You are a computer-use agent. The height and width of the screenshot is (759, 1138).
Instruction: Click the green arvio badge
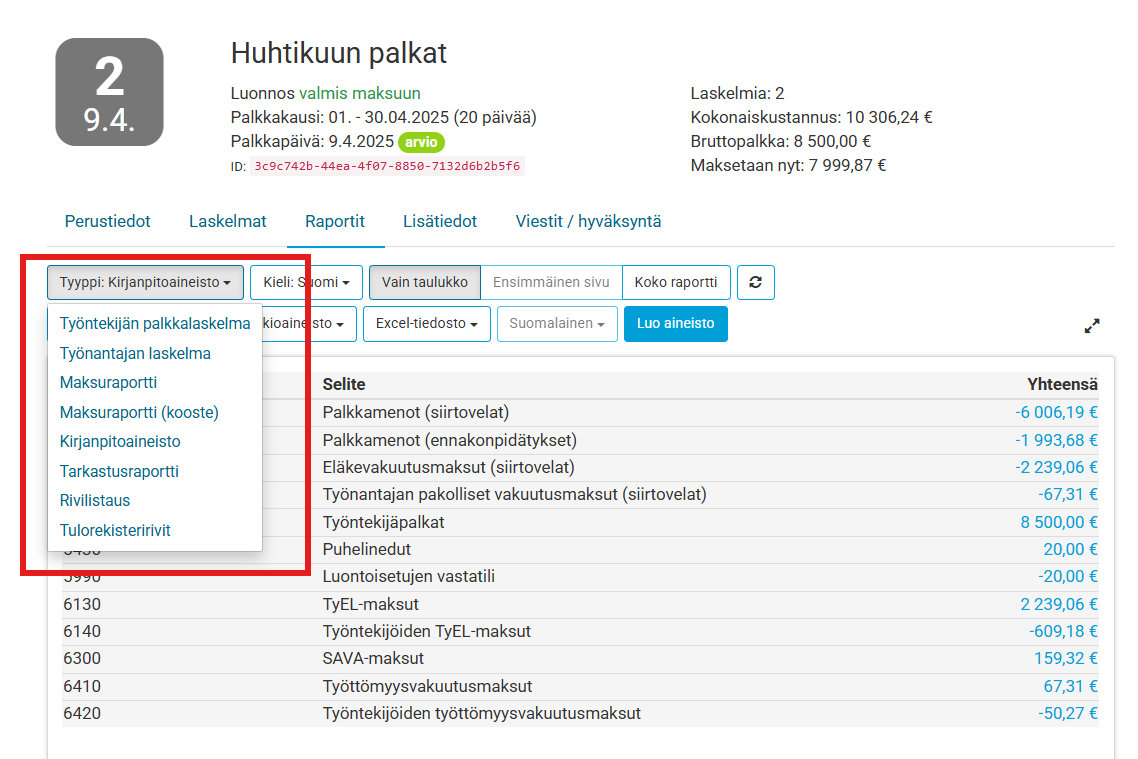(x=421, y=142)
